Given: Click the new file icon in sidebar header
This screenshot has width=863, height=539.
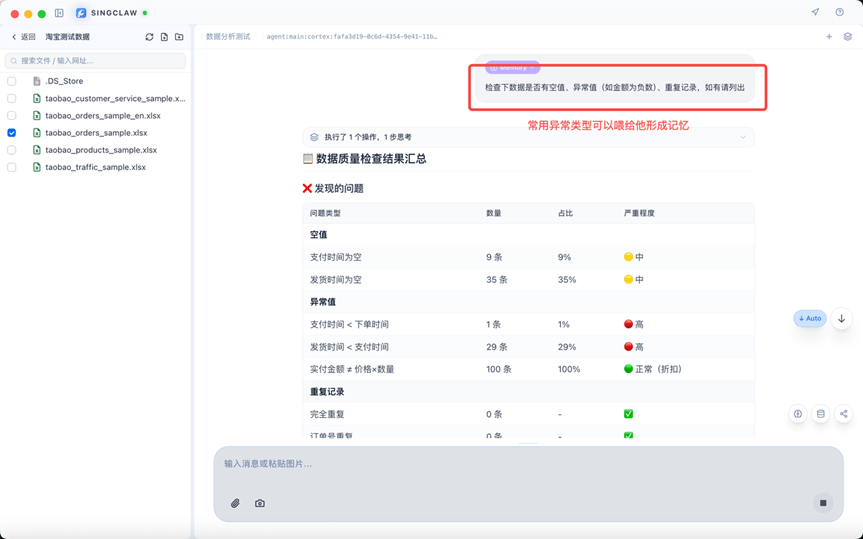Looking at the screenshot, I should point(164,37).
